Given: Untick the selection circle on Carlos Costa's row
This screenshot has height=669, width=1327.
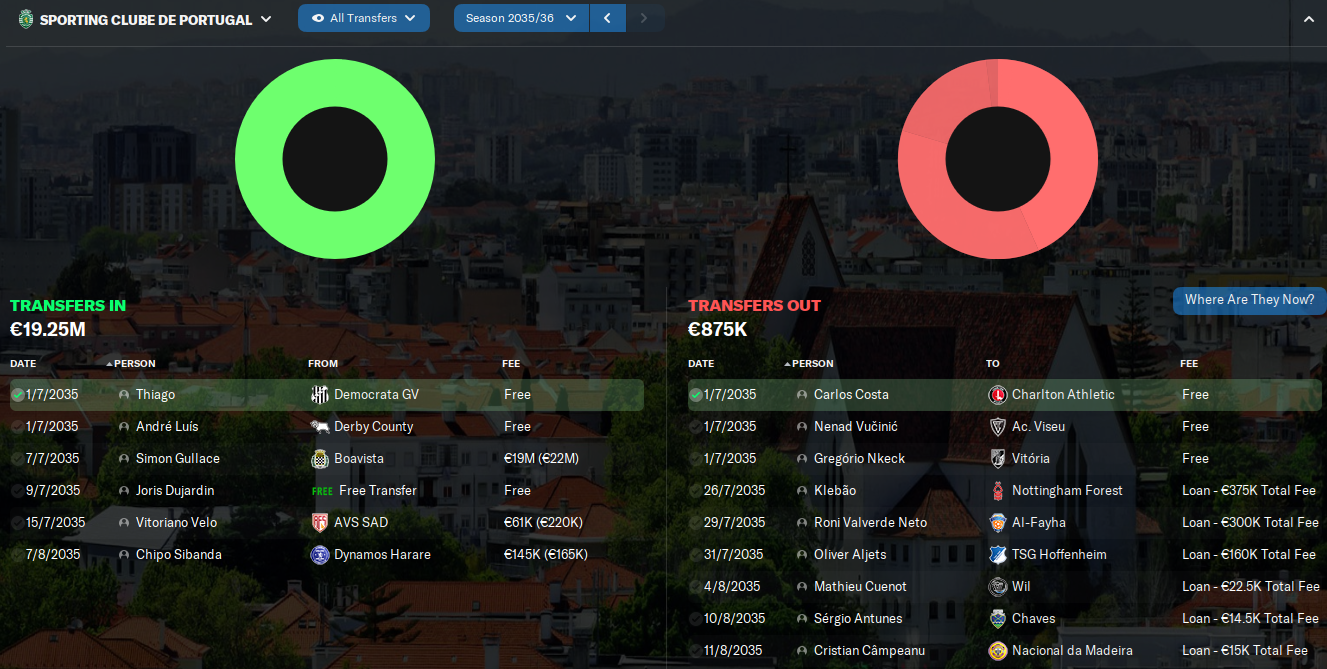Looking at the screenshot, I should point(696,395).
